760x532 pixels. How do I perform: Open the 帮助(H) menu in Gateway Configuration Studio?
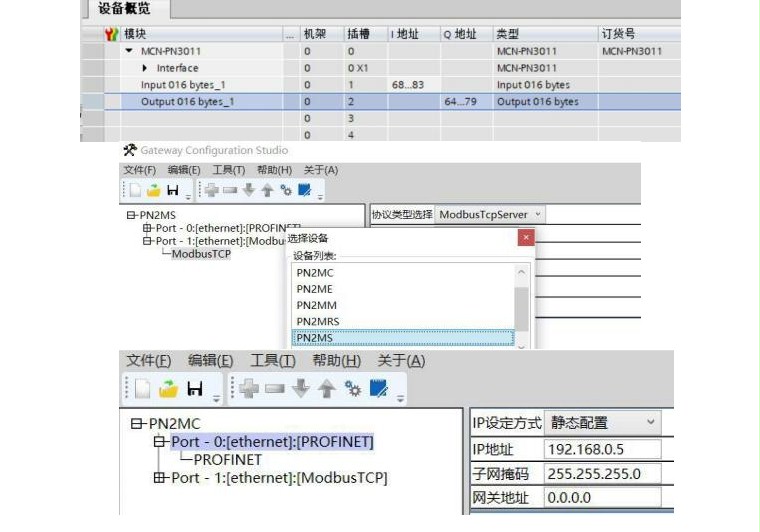click(274, 170)
